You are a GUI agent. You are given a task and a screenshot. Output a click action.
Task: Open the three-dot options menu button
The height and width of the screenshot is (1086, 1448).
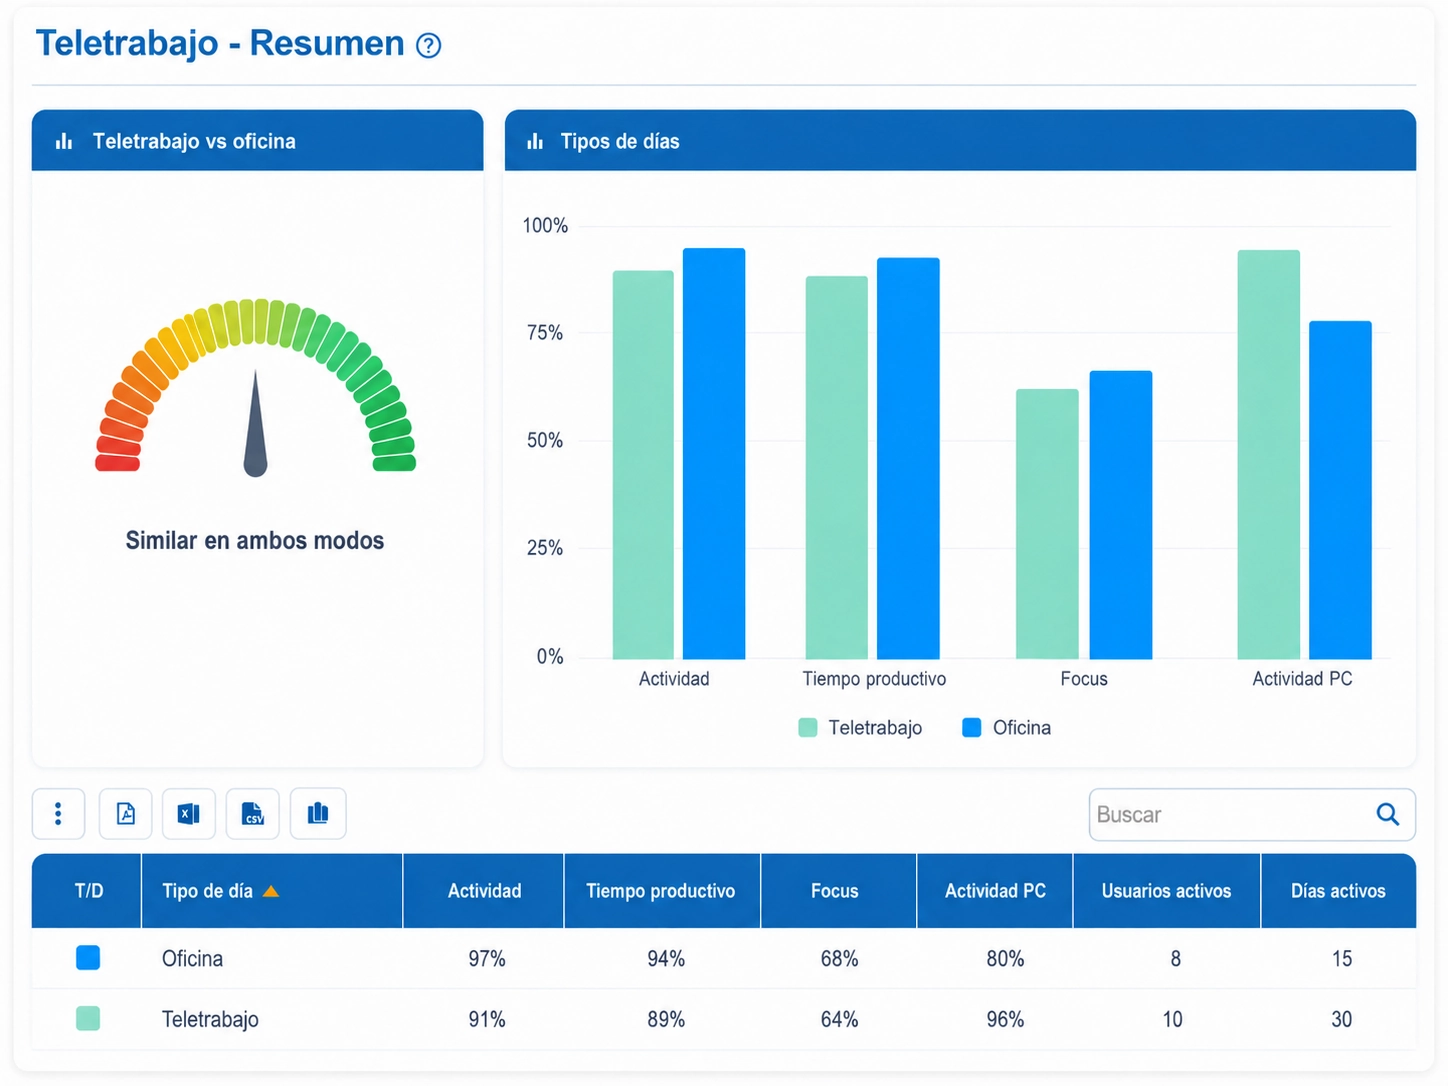tap(58, 814)
